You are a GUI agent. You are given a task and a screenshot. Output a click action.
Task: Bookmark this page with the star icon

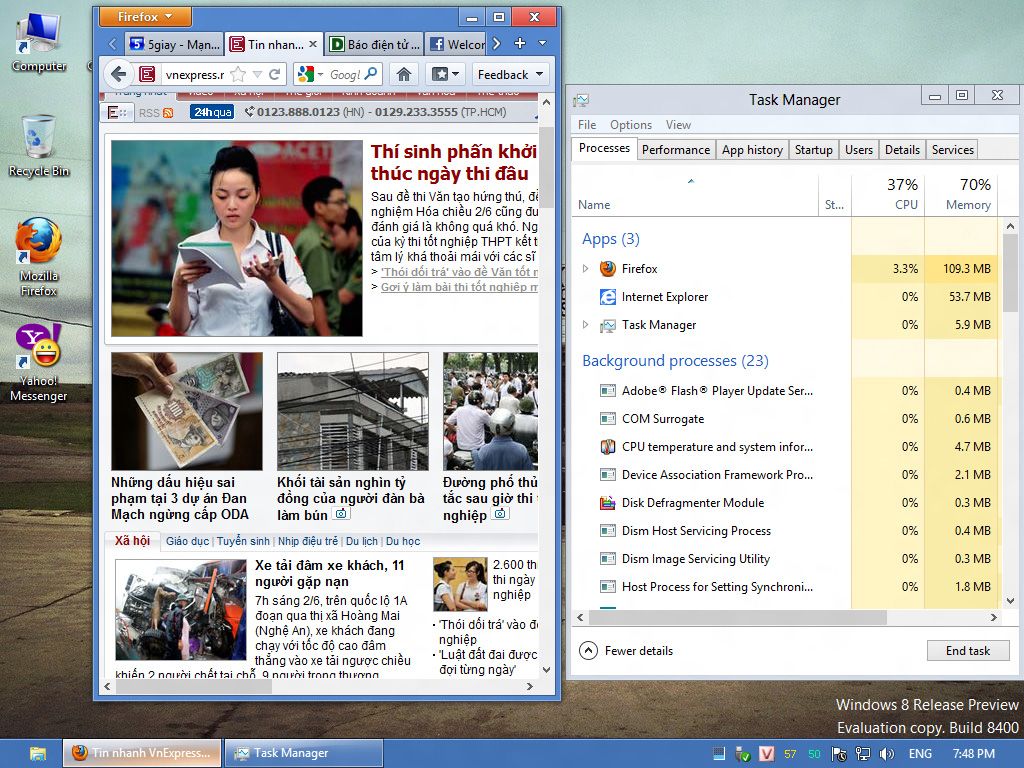tap(238, 74)
